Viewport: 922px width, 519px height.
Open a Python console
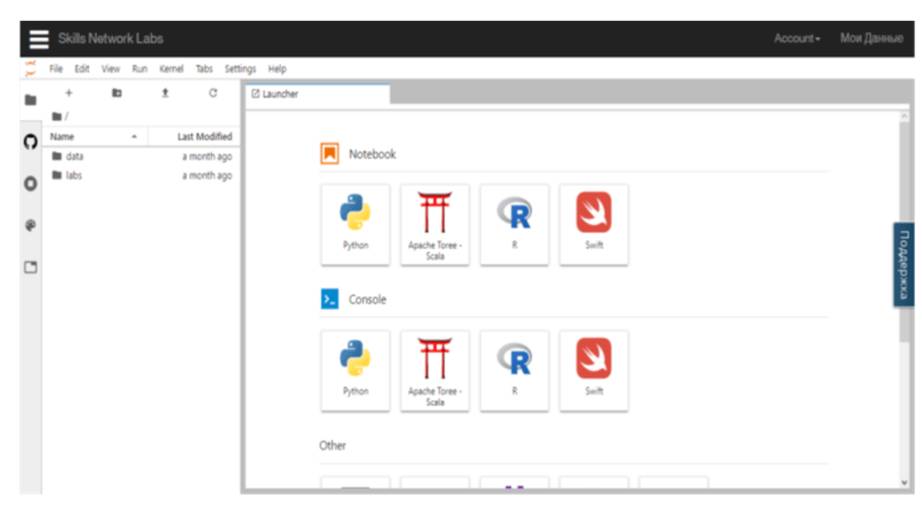(x=355, y=369)
